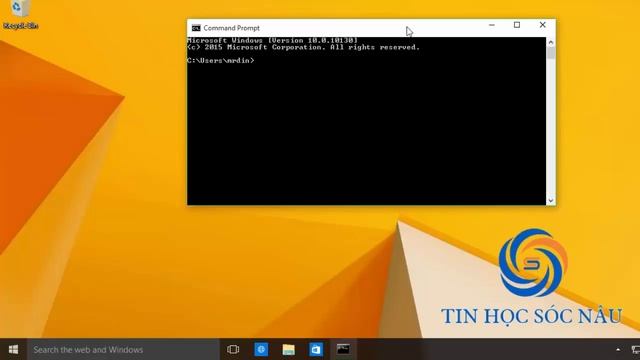Select the Command Prompt taskbar icon
This screenshot has height=360, width=640.
pyautogui.click(x=343, y=349)
